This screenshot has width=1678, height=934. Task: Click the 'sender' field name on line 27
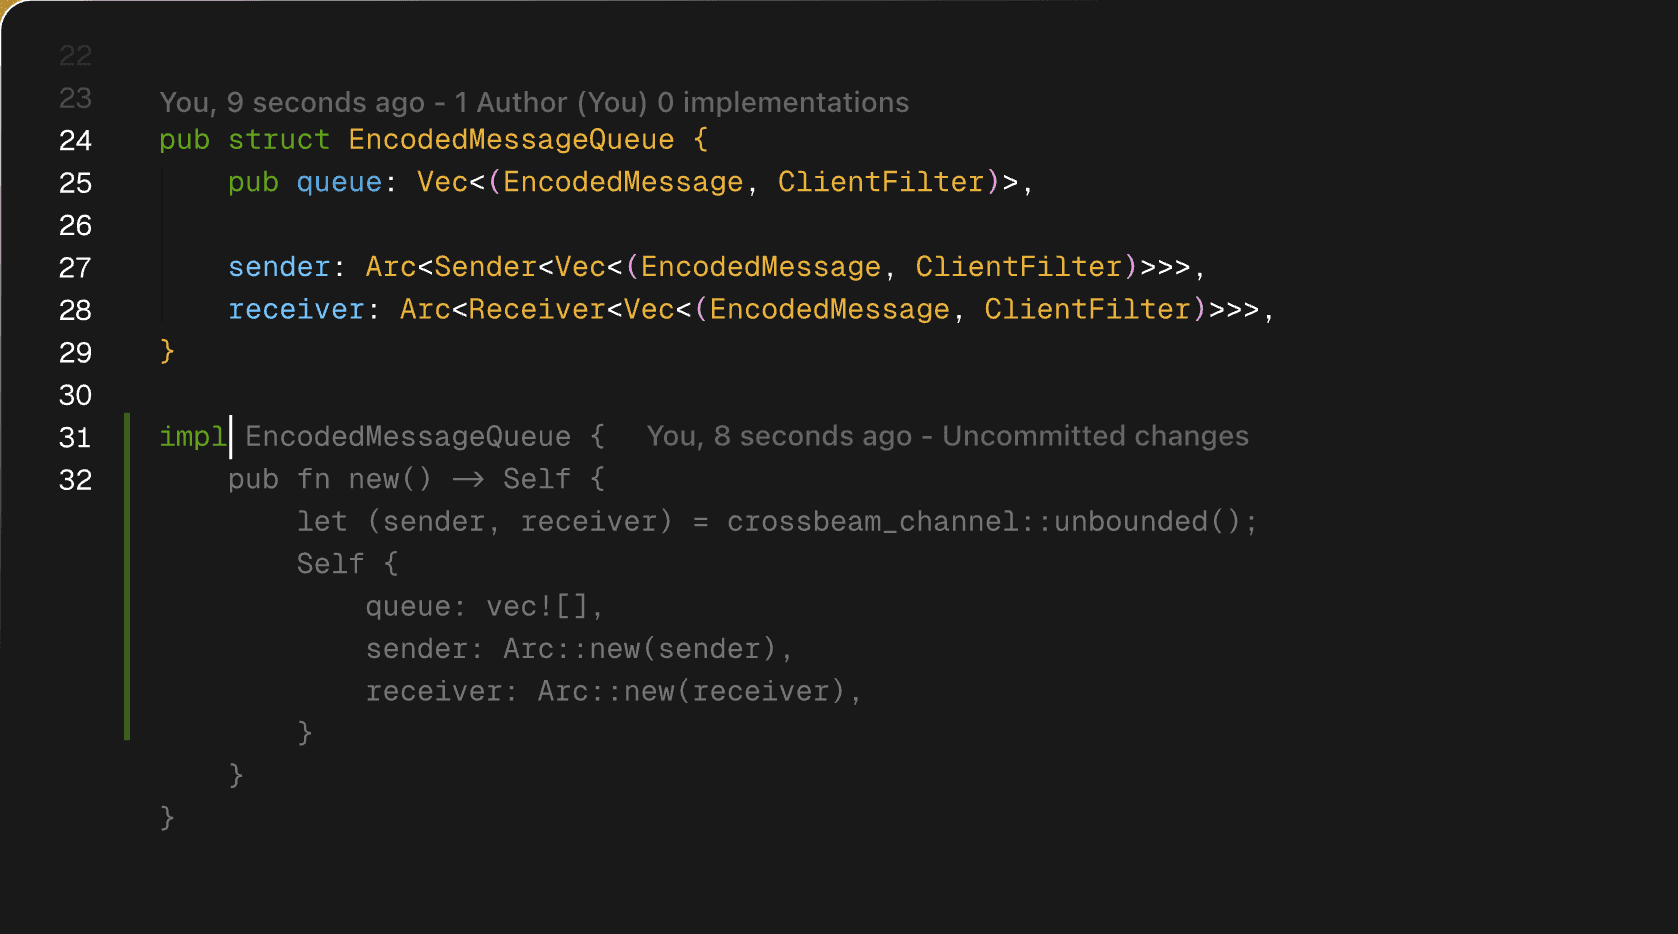click(279, 267)
